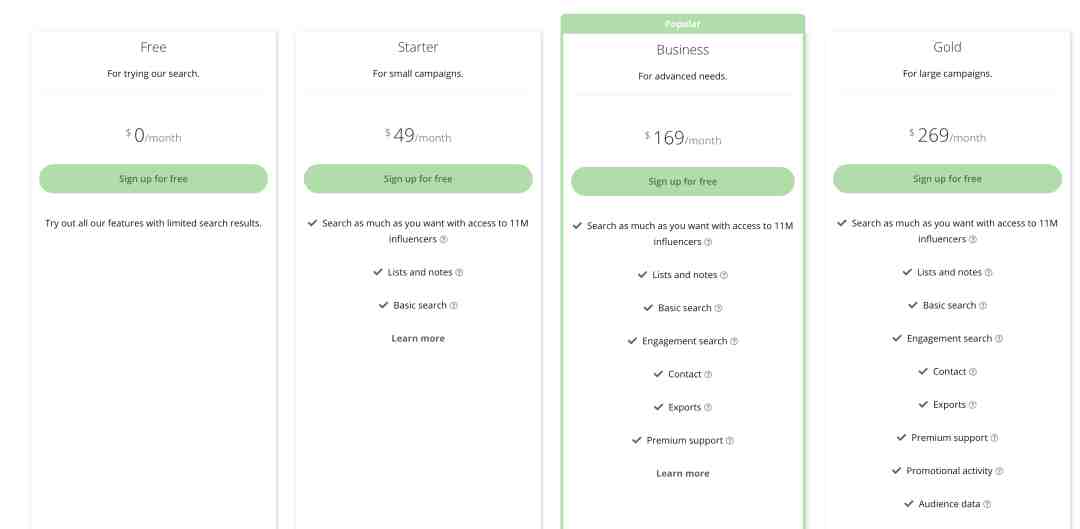
Task: Open Learn more link in Business plan
Action: coord(683,473)
